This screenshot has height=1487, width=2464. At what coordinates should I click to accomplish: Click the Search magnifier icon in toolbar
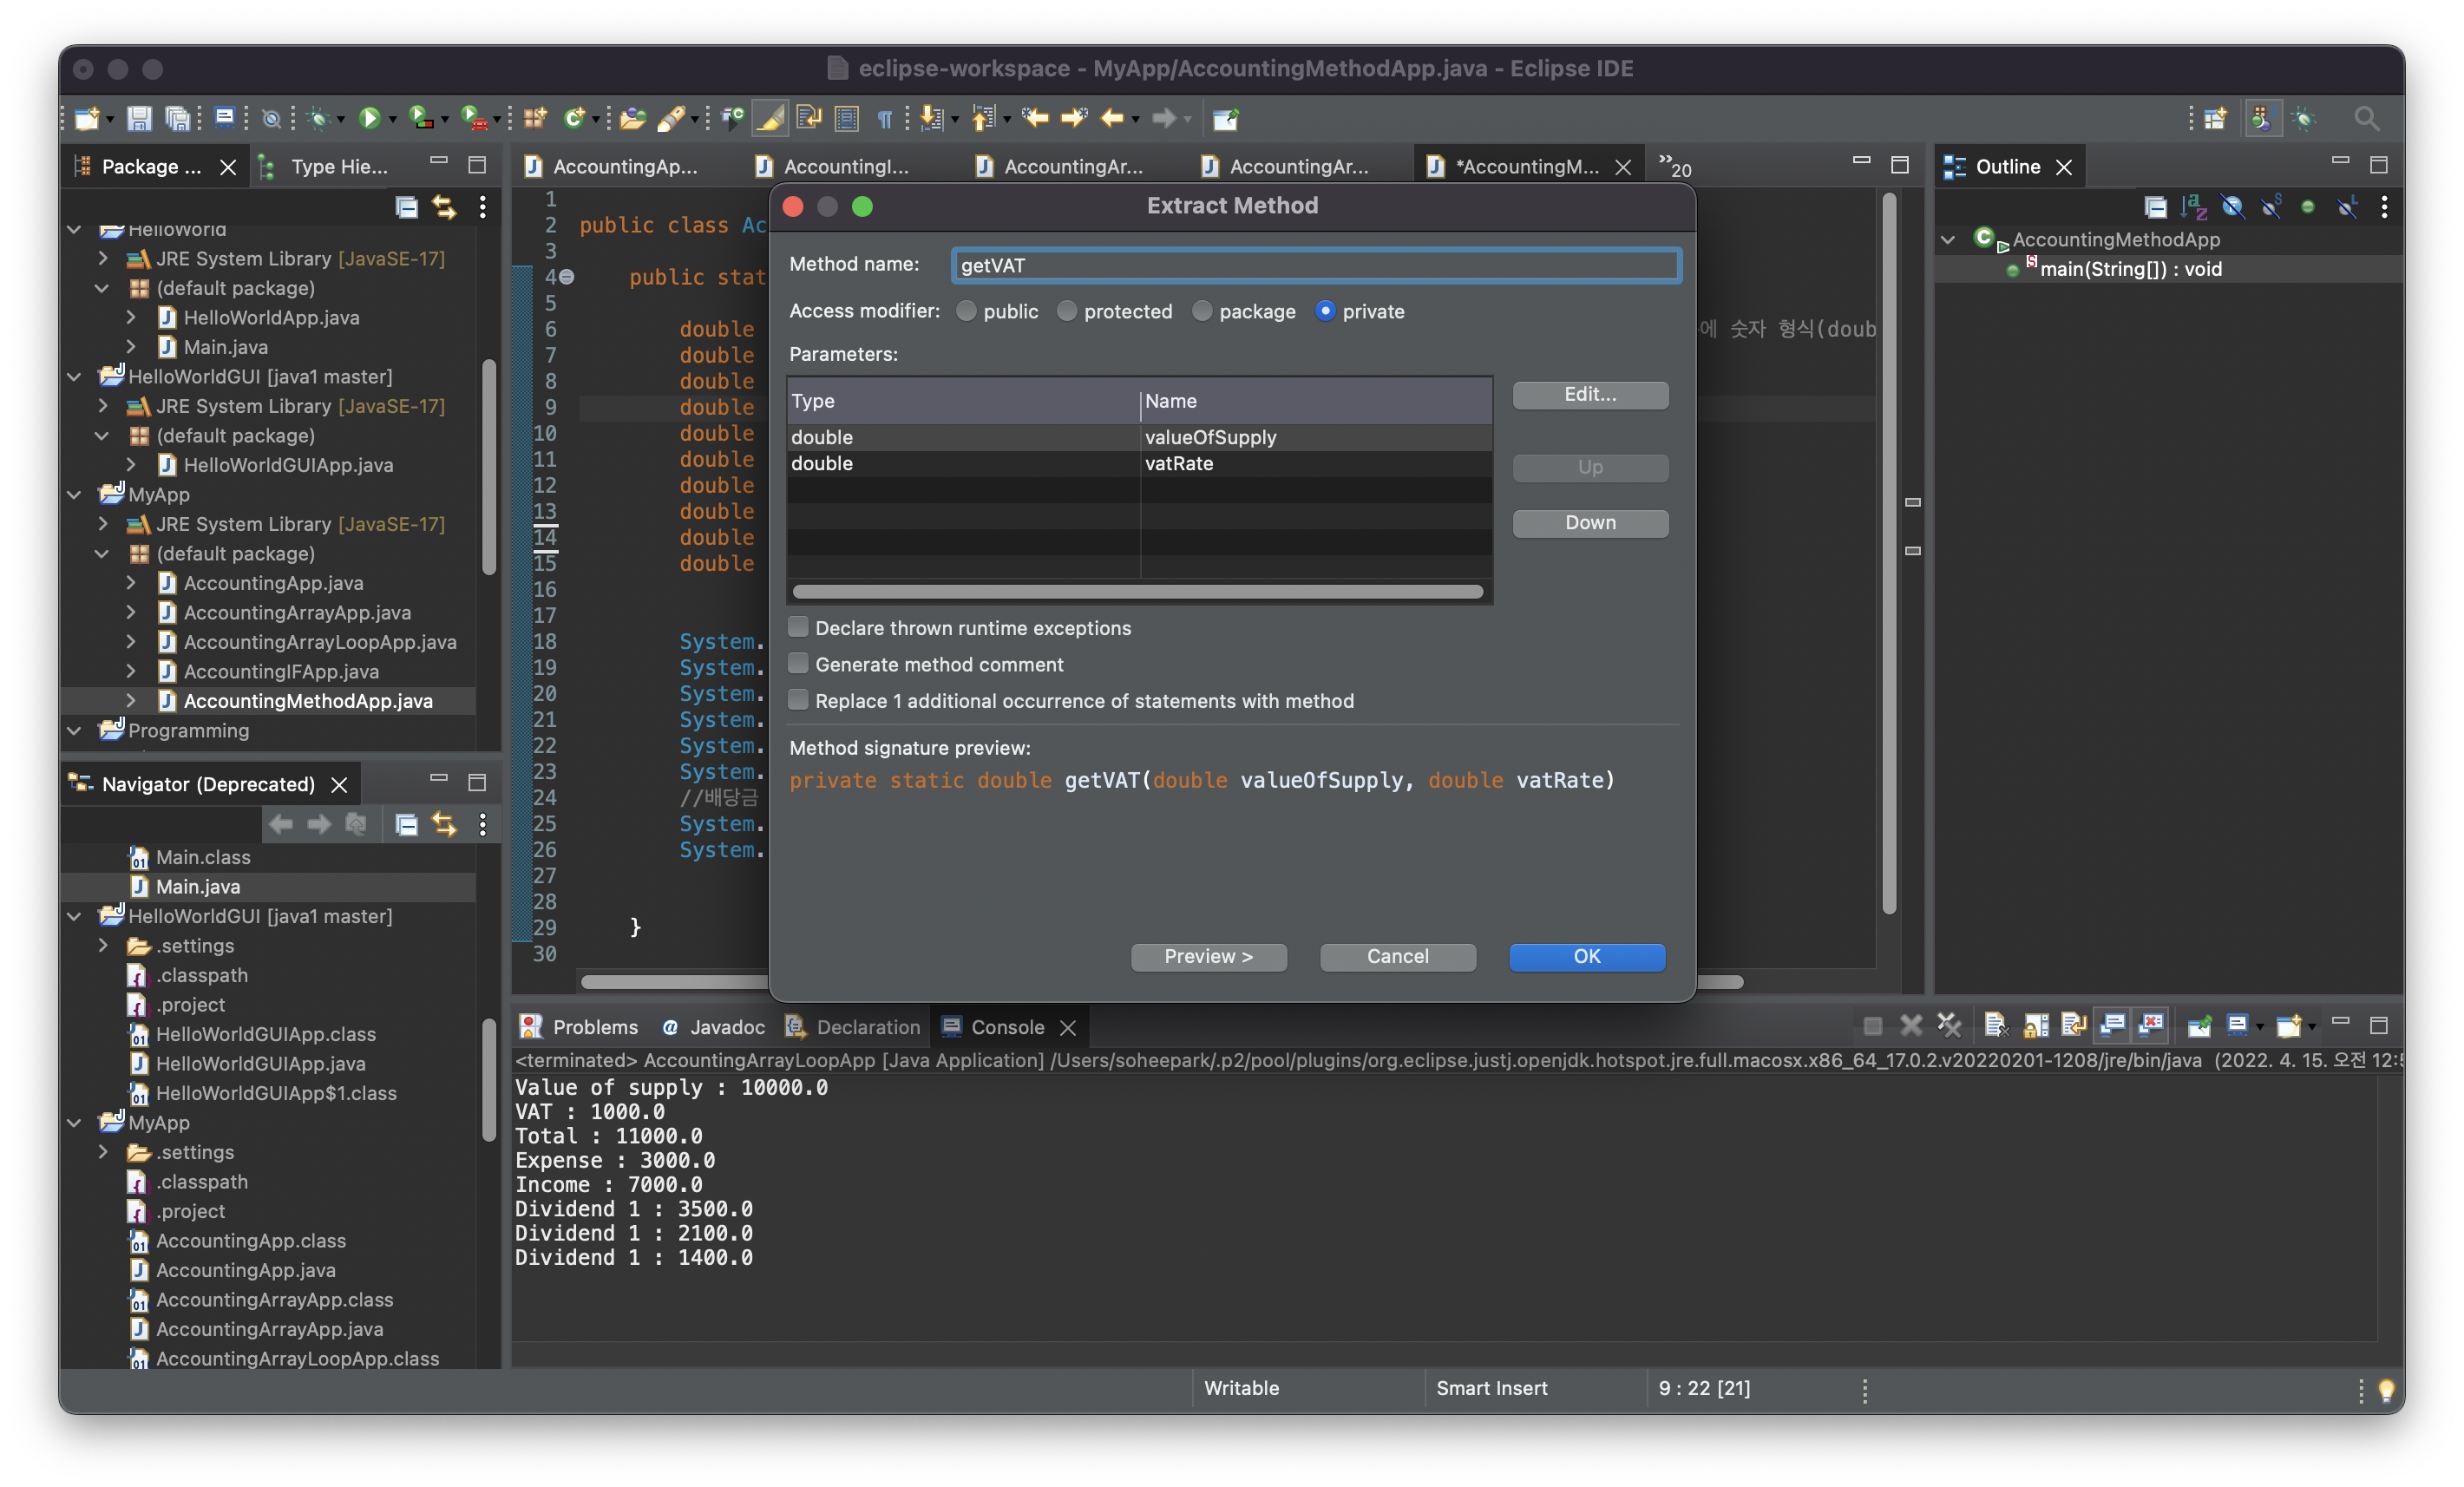pyautogui.click(x=2365, y=119)
